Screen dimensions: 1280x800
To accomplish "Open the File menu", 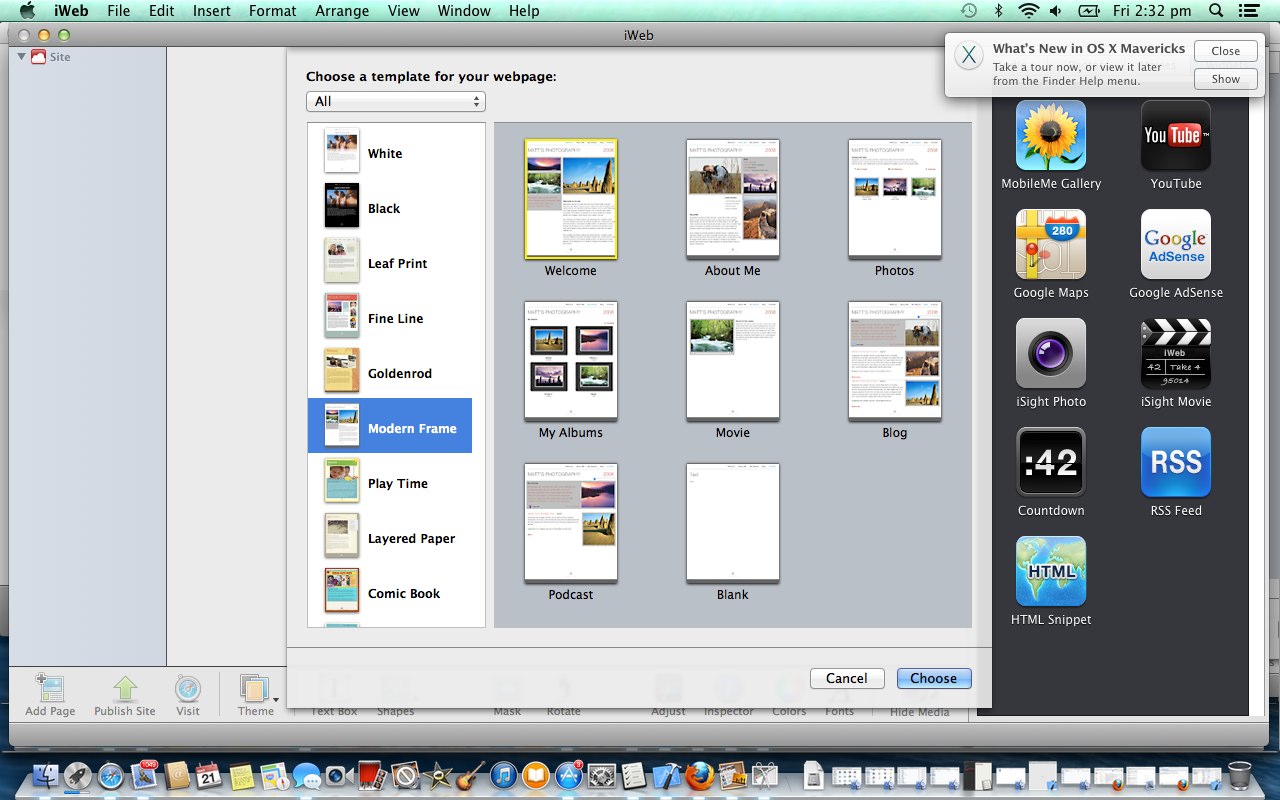I will pos(118,11).
